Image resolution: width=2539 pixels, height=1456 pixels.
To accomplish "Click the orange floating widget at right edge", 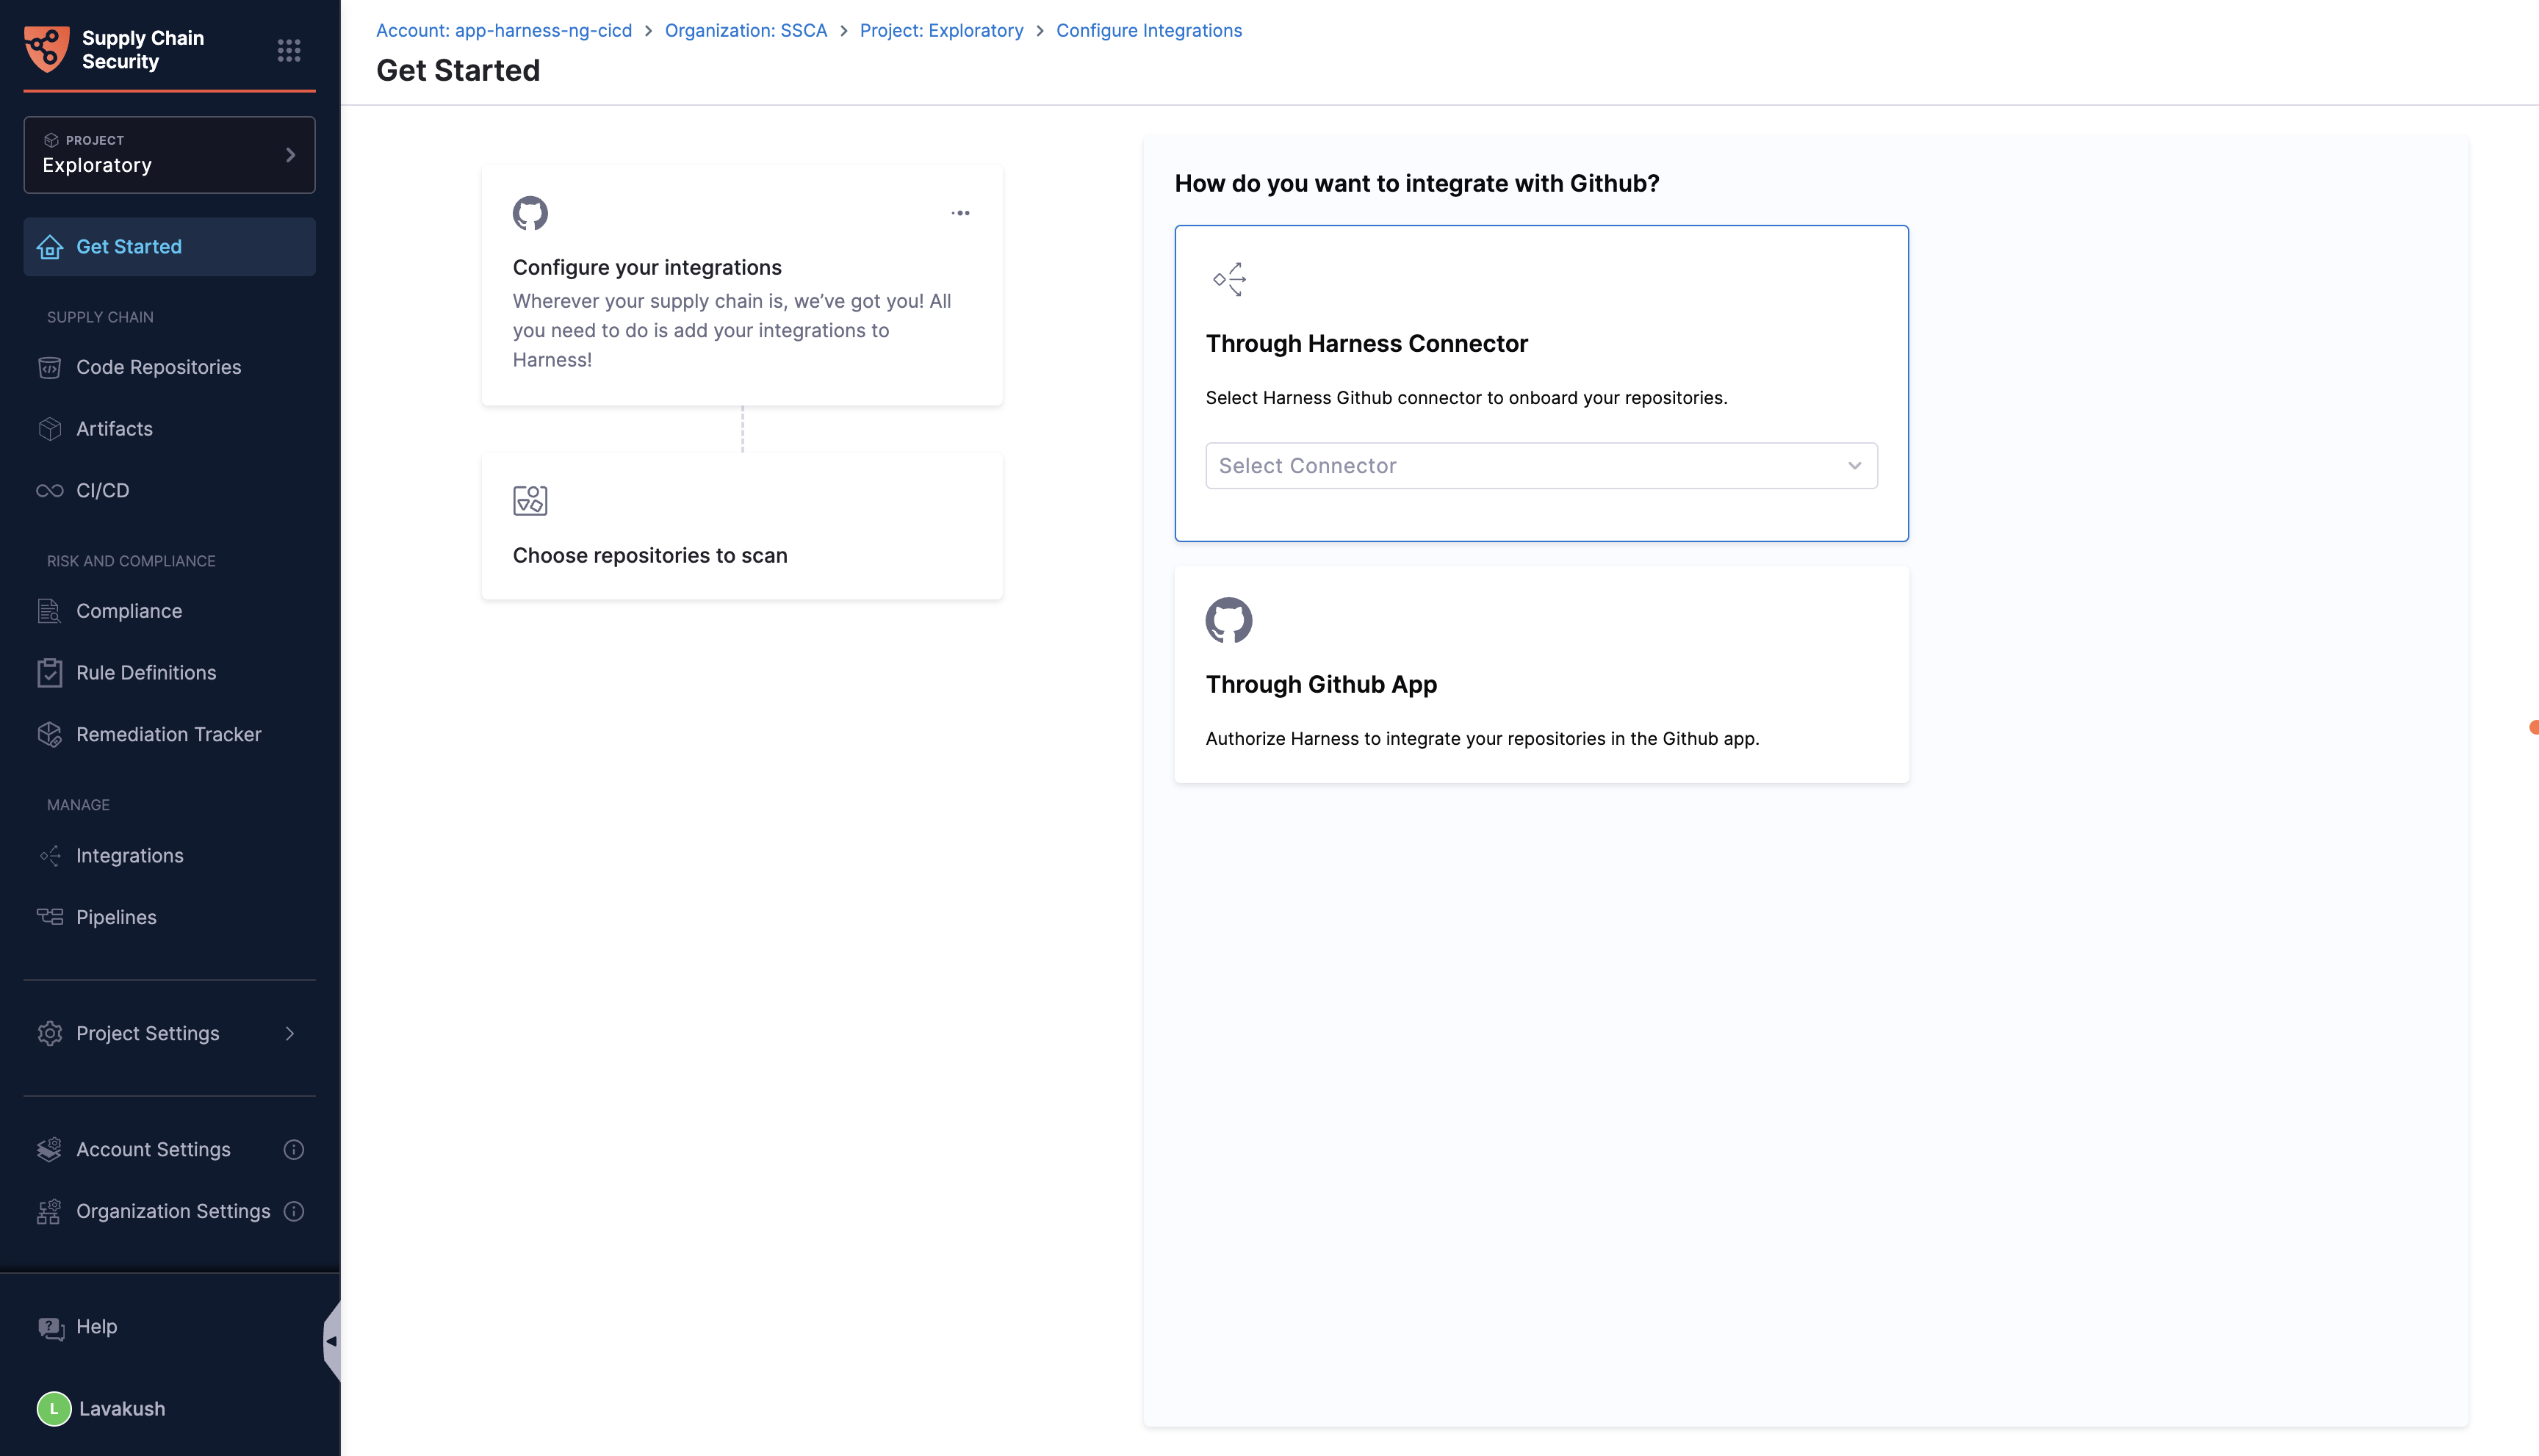I will 2534,727.
